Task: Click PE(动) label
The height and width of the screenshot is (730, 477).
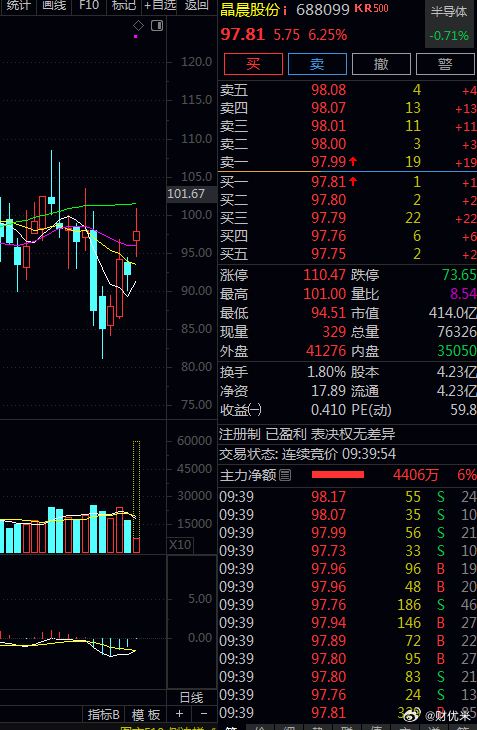Action: click(371, 410)
